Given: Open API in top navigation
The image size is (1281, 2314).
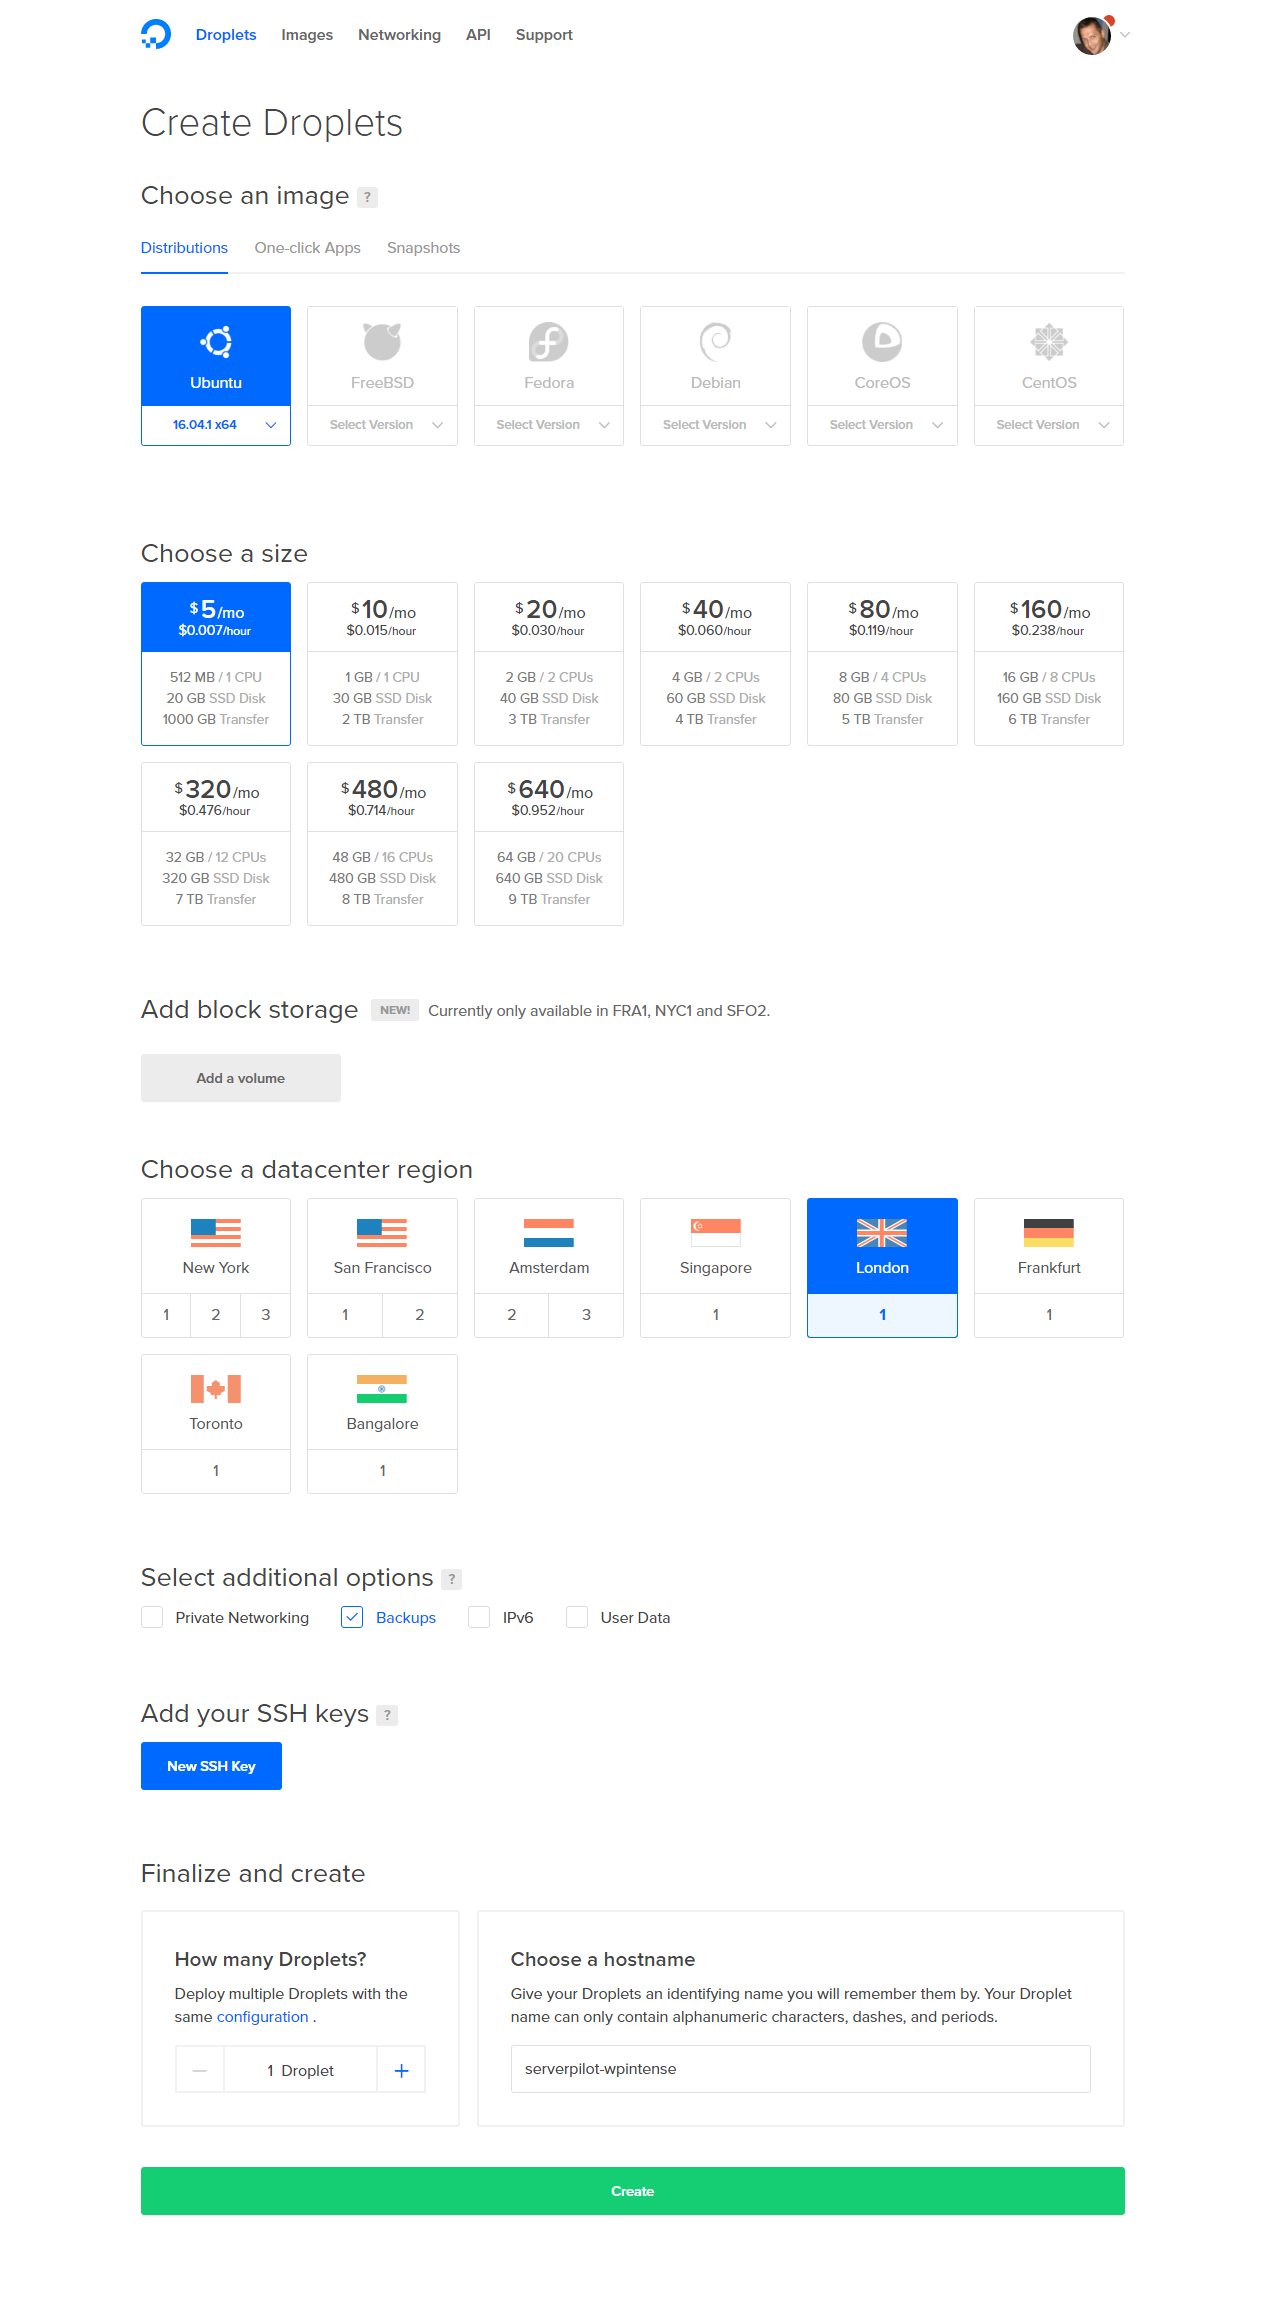Looking at the screenshot, I should point(478,35).
